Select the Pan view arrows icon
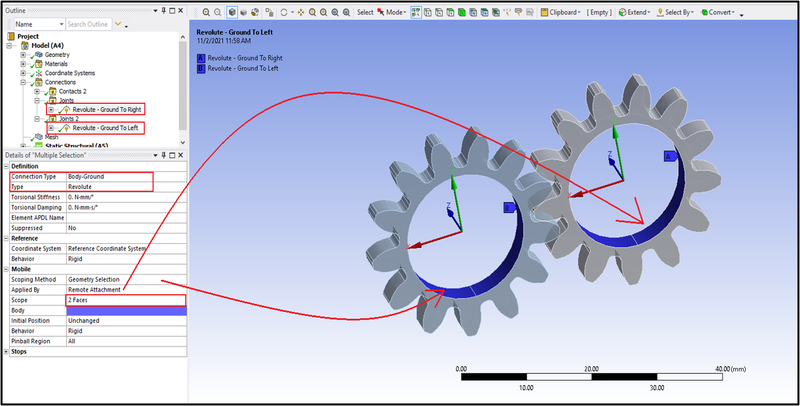 pyautogui.click(x=301, y=12)
